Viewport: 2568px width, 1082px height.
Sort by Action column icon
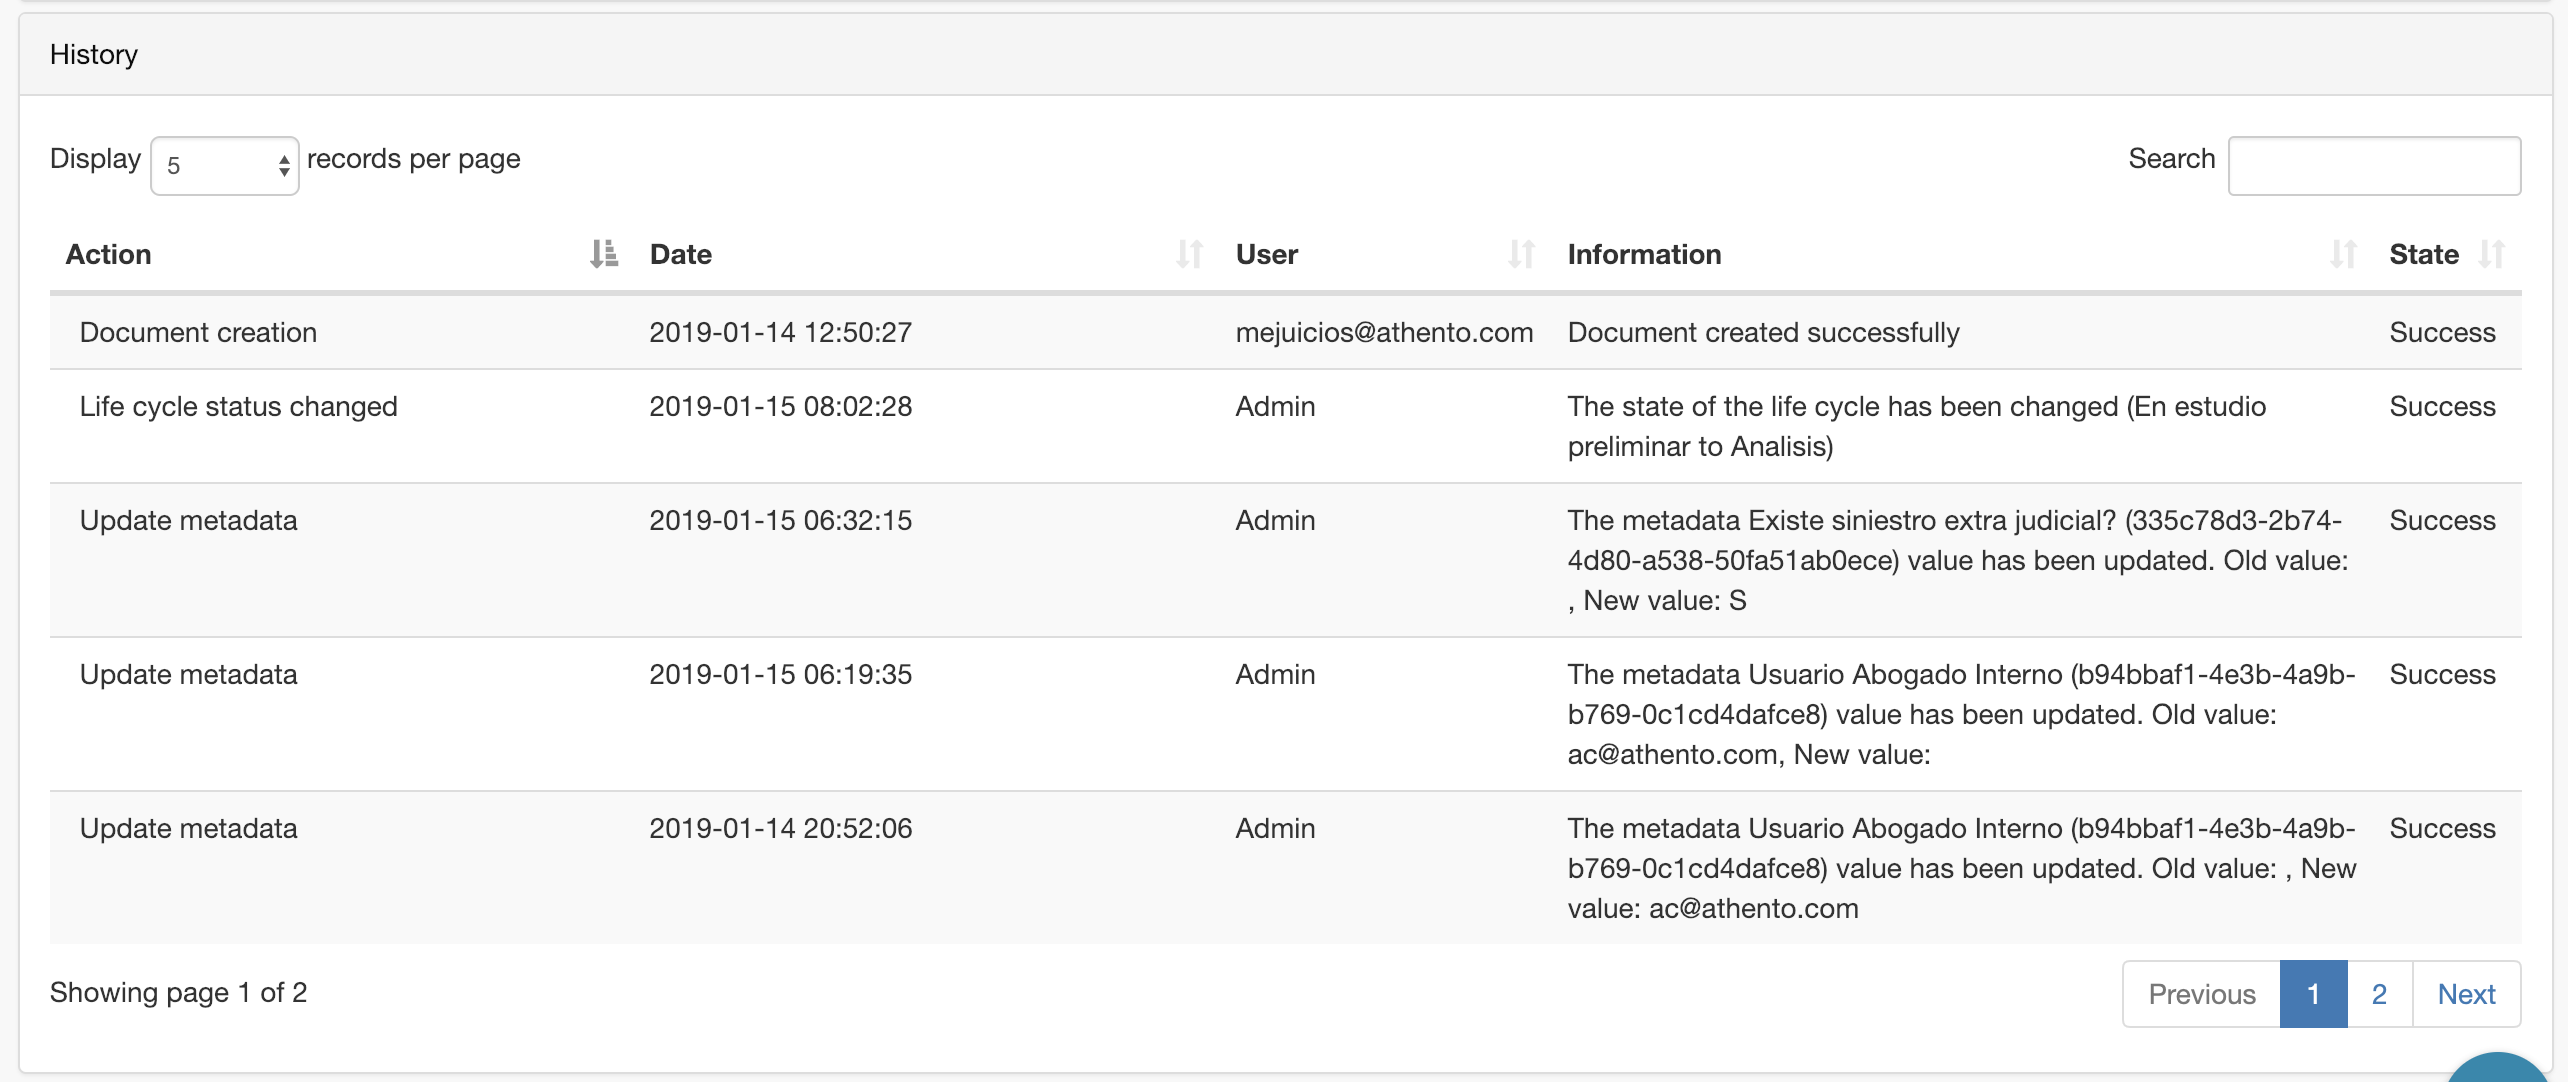tap(603, 254)
